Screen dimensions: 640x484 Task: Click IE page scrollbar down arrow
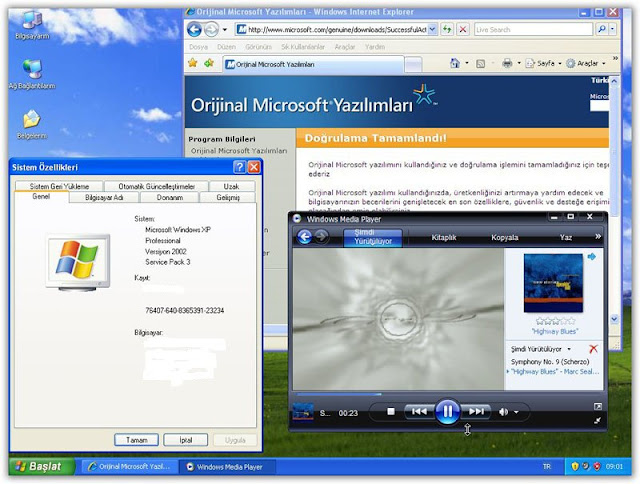click(614, 319)
